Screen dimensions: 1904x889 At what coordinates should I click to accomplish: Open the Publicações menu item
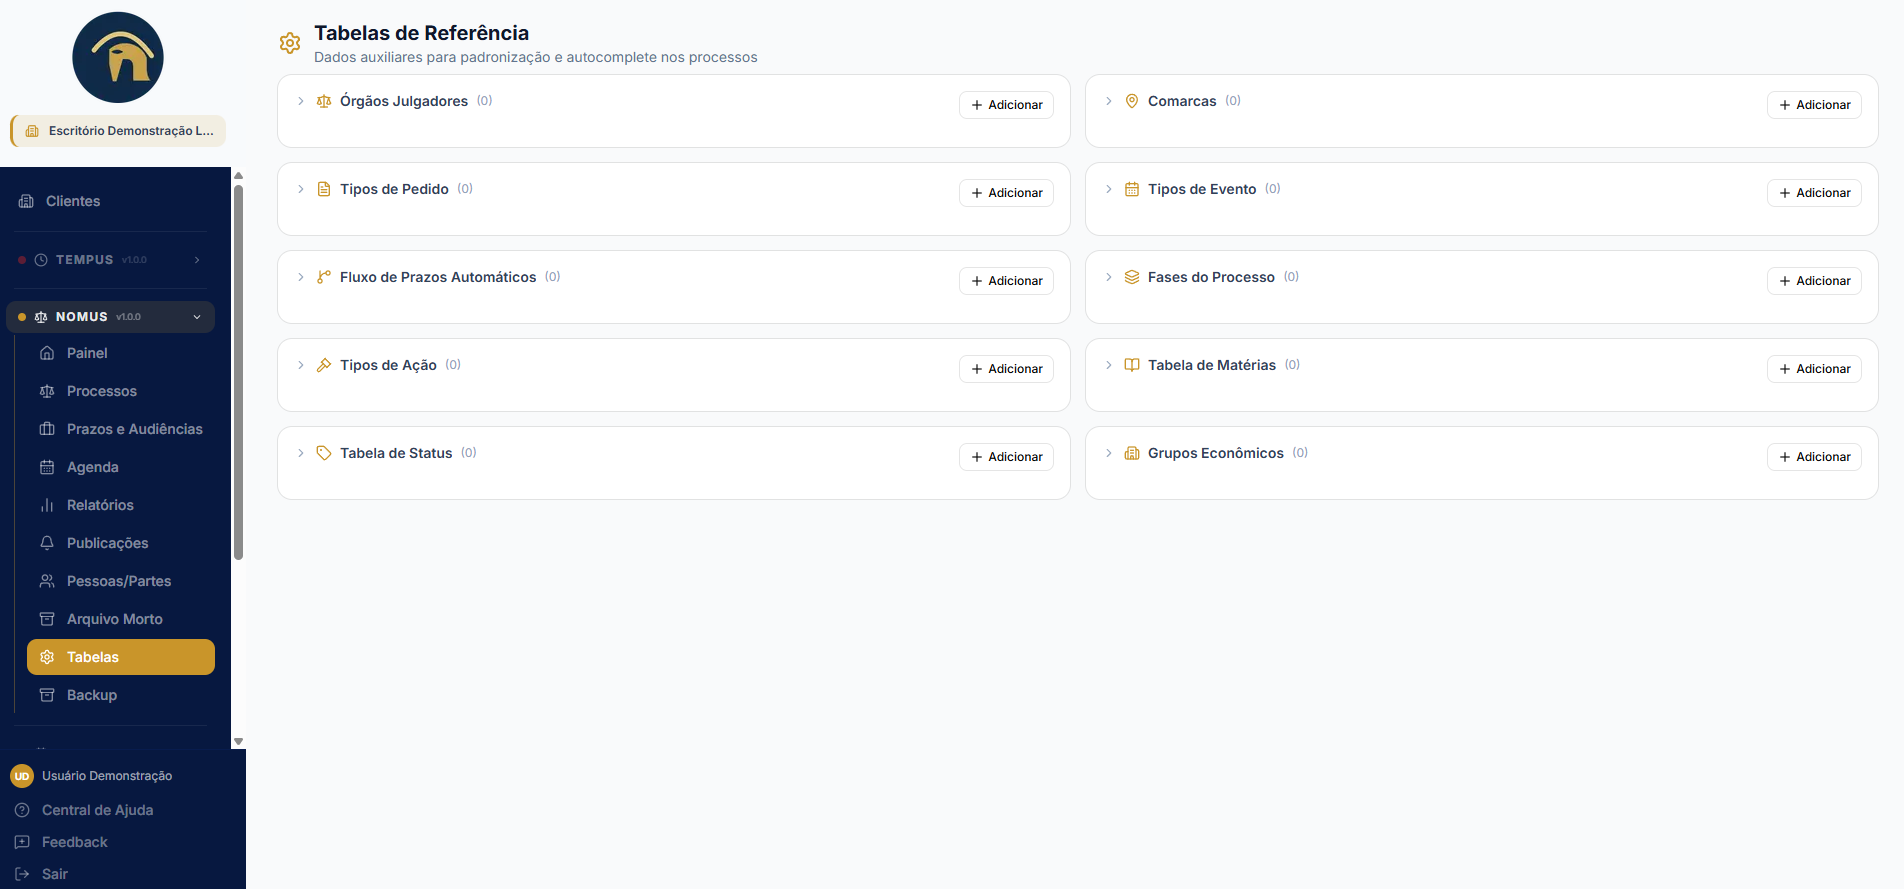point(121,543)
